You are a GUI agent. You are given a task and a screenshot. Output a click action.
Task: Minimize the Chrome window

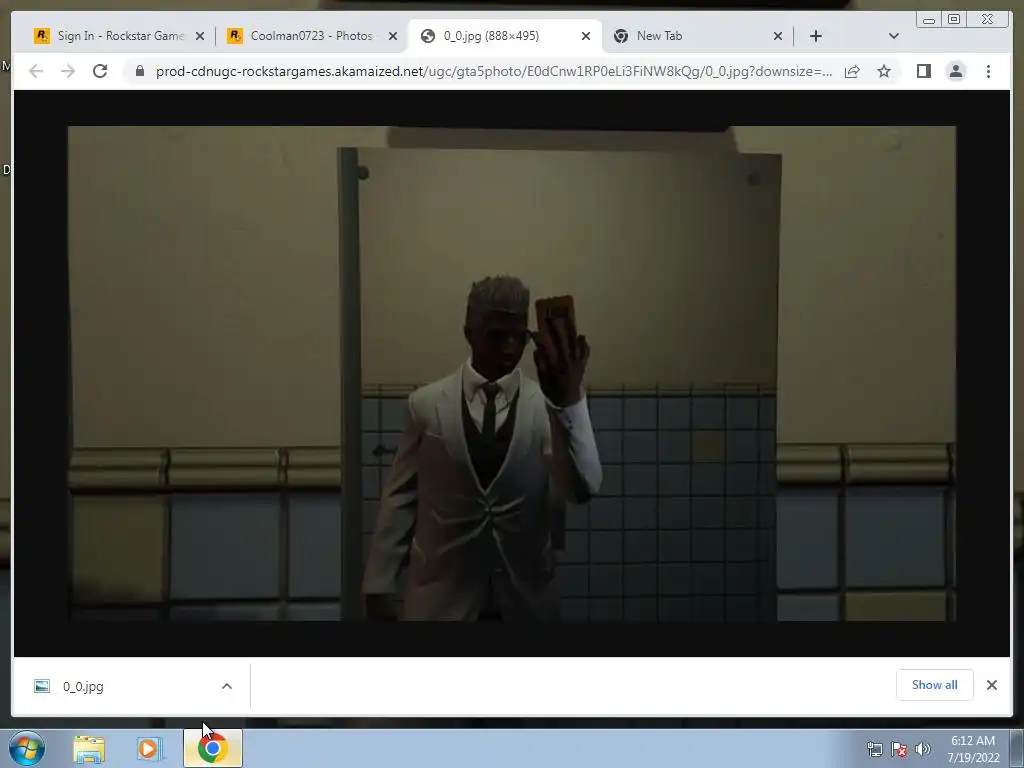pos(929,20)
